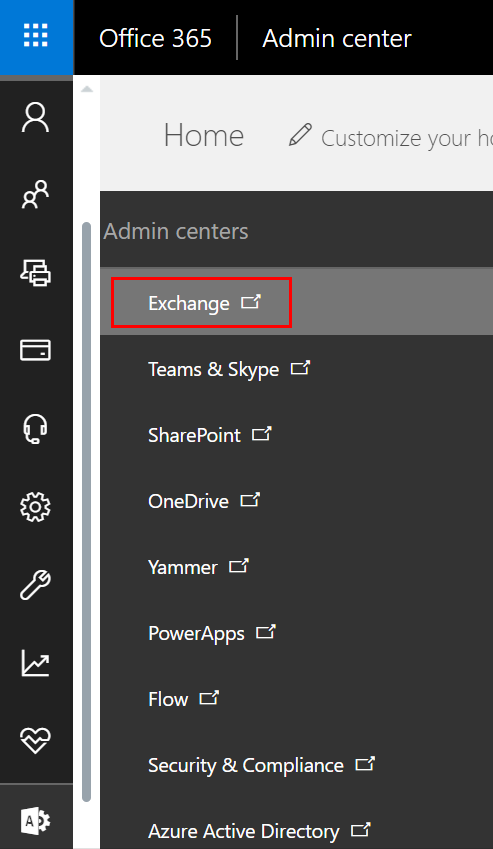
Task: Click the Home page heading
Action: coord(204,135)
